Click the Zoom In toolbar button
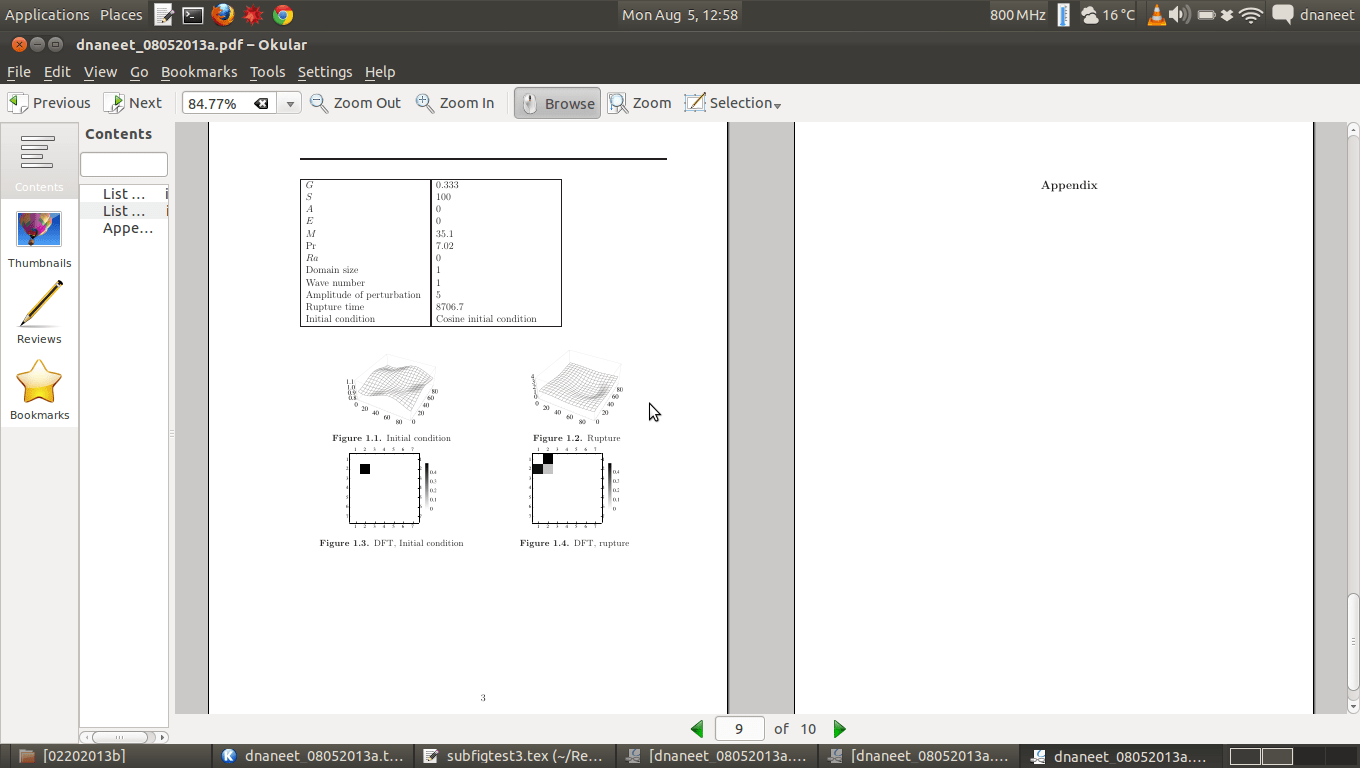 click(455, 103)
